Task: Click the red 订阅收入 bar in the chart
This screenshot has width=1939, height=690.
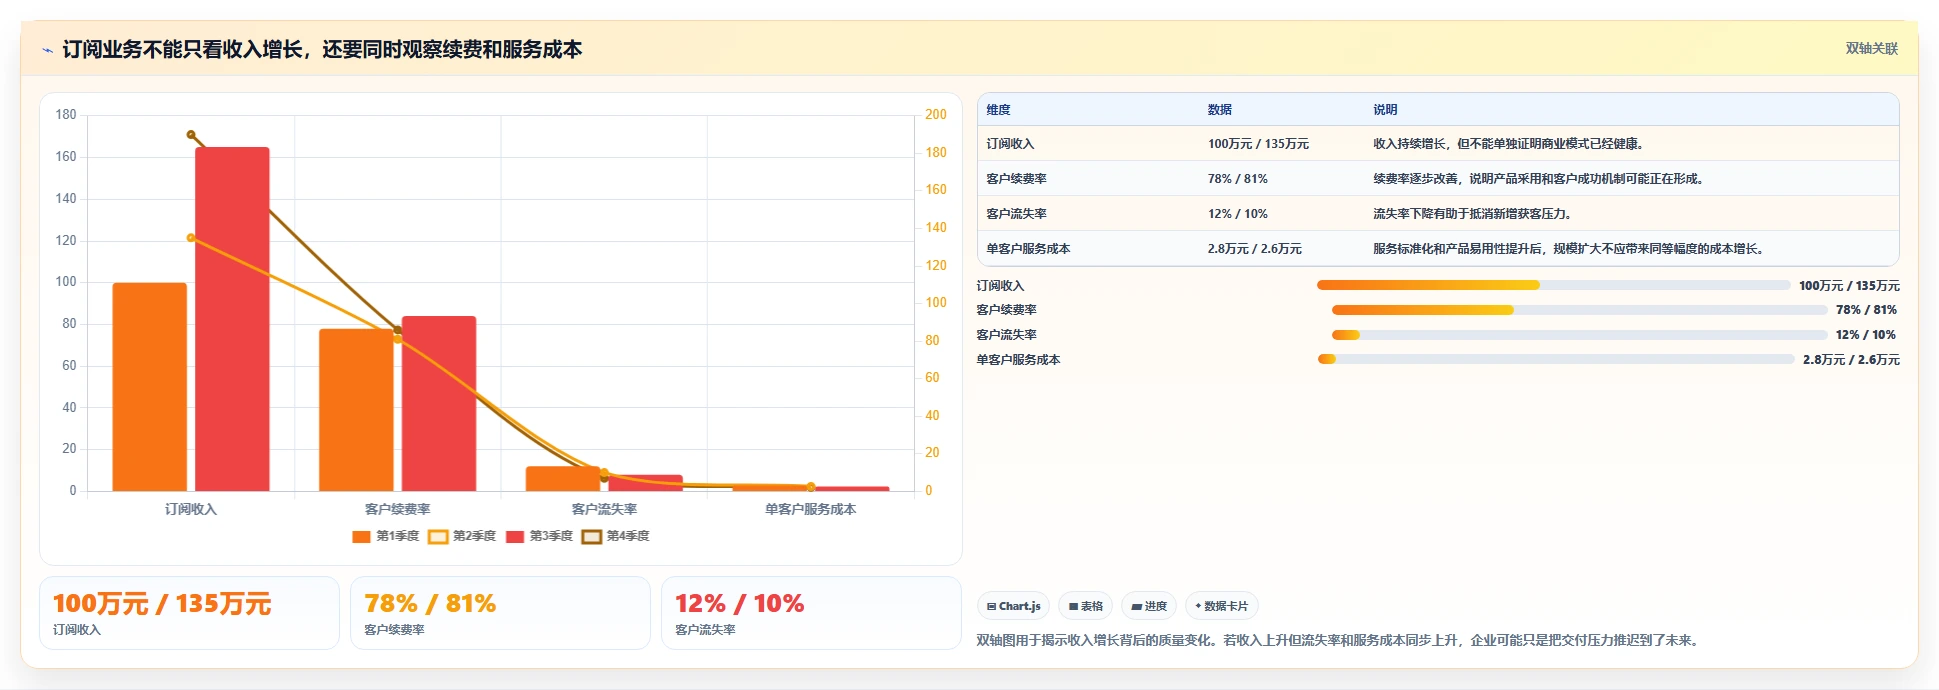Action: (x=232, y=319)
